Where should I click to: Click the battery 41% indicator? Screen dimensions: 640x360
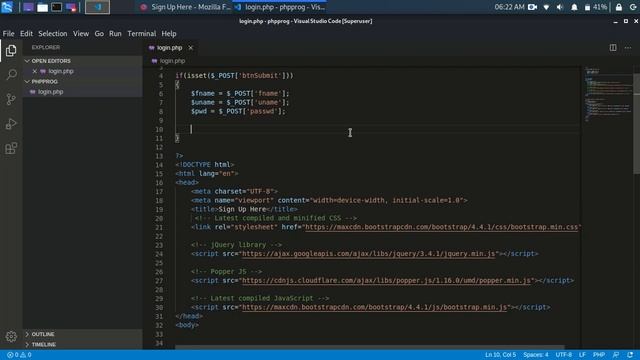click(x=596, y=7)
